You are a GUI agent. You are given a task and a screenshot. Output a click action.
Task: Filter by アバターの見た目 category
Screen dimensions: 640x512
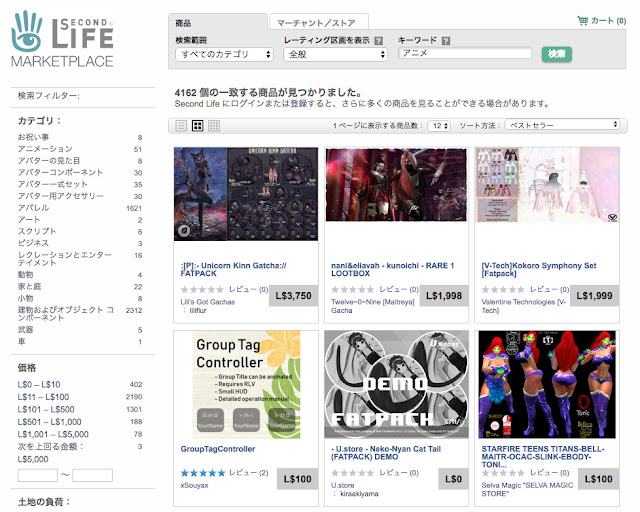[x=49, y=161]
